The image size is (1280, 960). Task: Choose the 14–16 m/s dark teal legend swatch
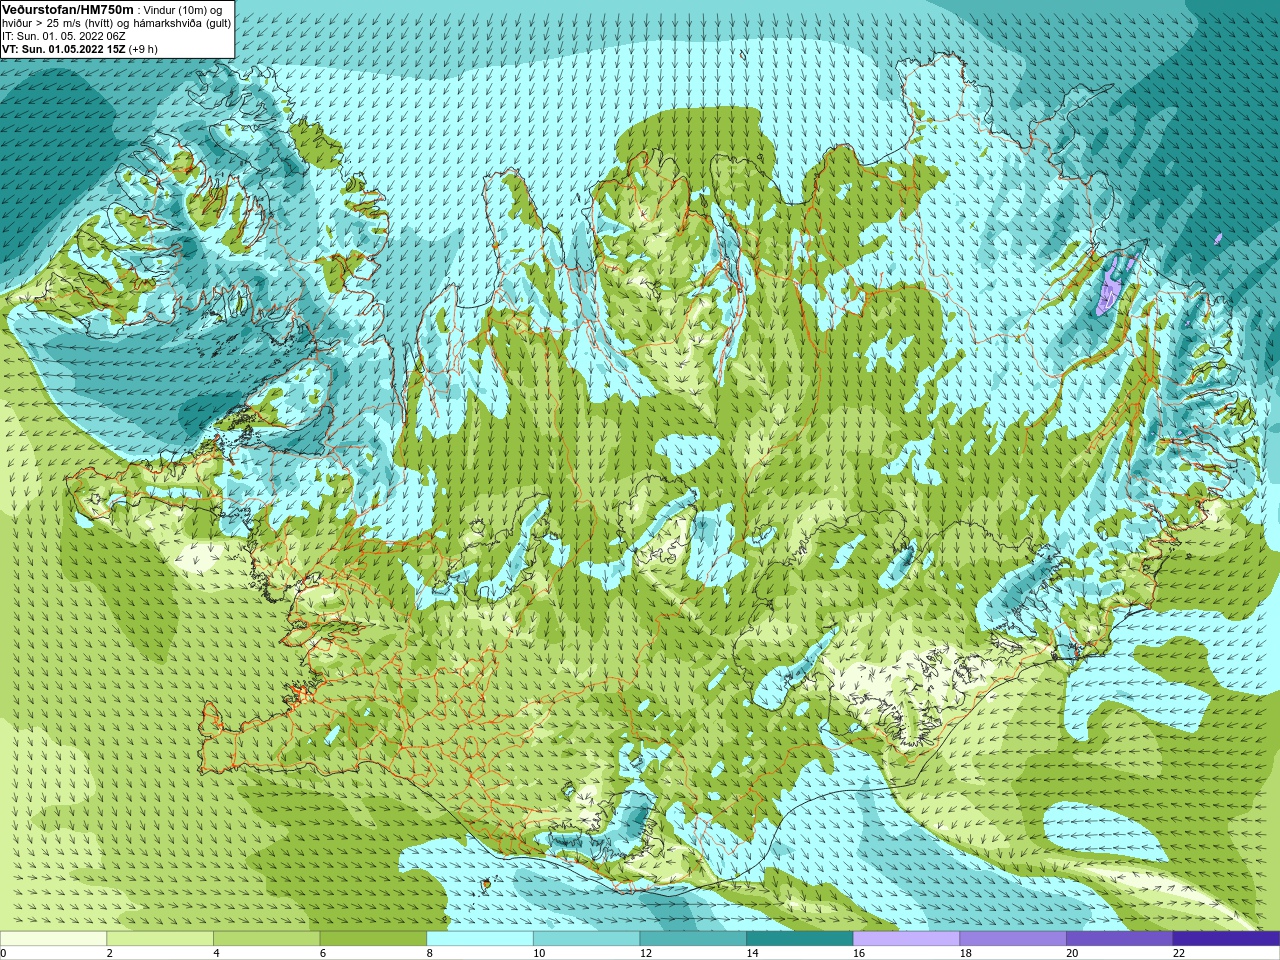point(800,939)
